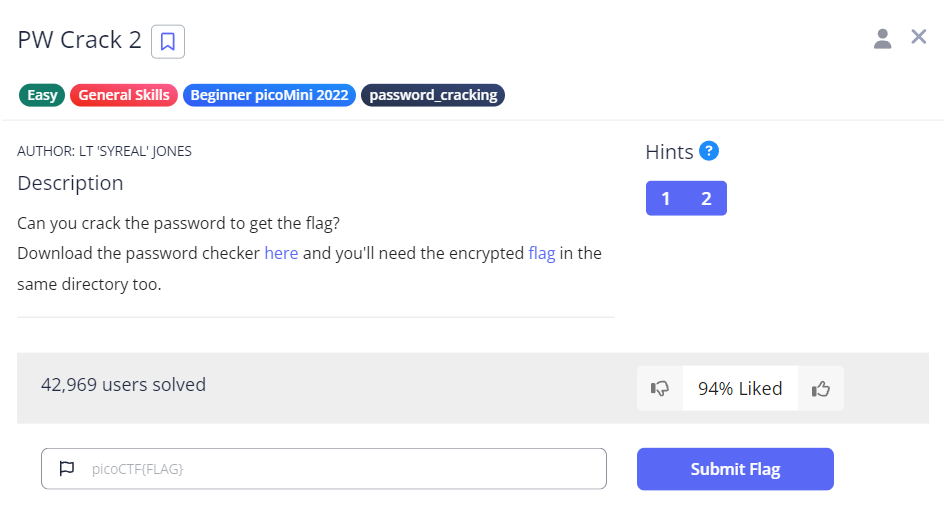Image resolution: width=946 pixels, height=524 pixels.
Task: Focus the picoCTF{FLAG} input field
Action: click(x=340, y=468)
